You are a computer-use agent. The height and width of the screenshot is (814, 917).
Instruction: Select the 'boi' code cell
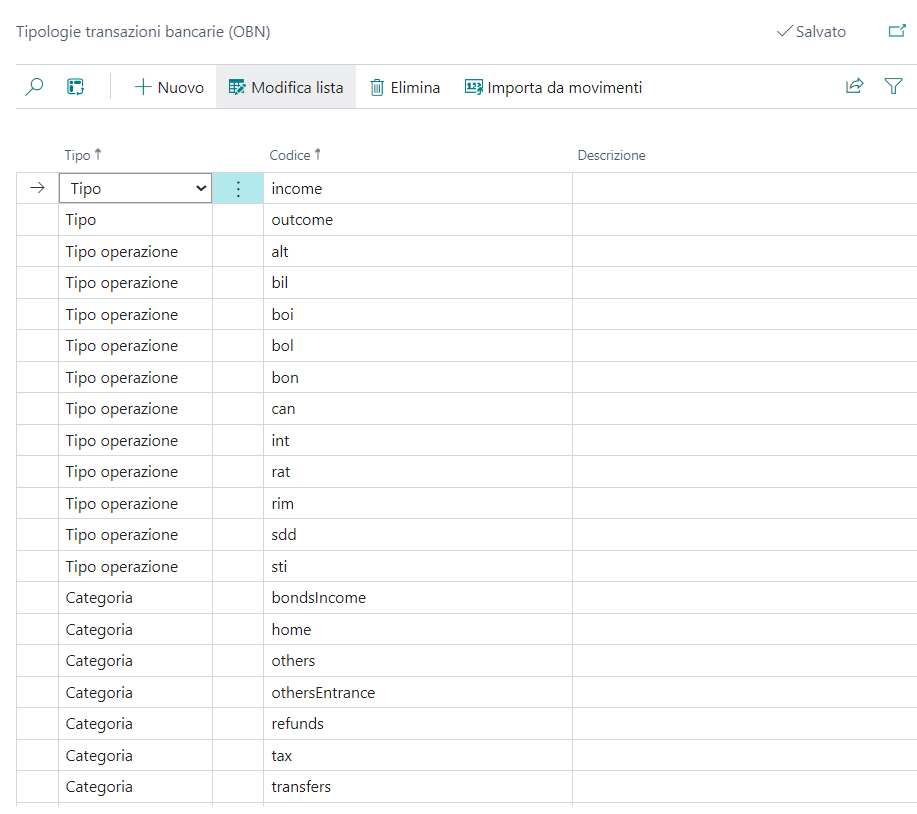click(418, 315)
